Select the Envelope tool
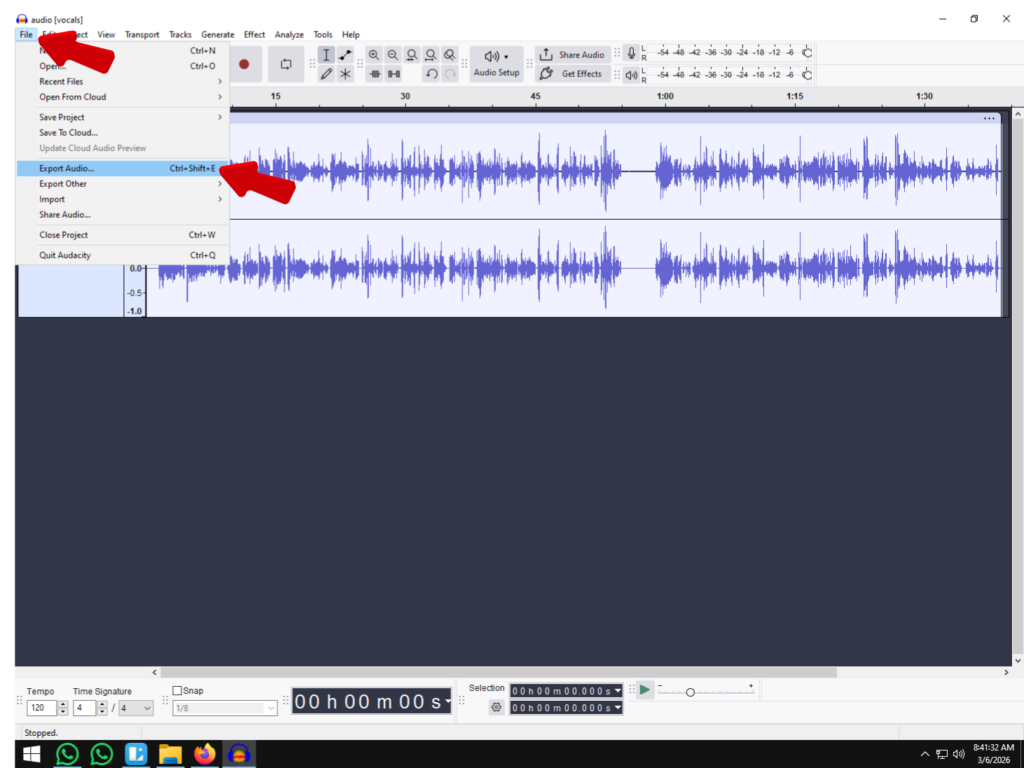 point(345,55)
